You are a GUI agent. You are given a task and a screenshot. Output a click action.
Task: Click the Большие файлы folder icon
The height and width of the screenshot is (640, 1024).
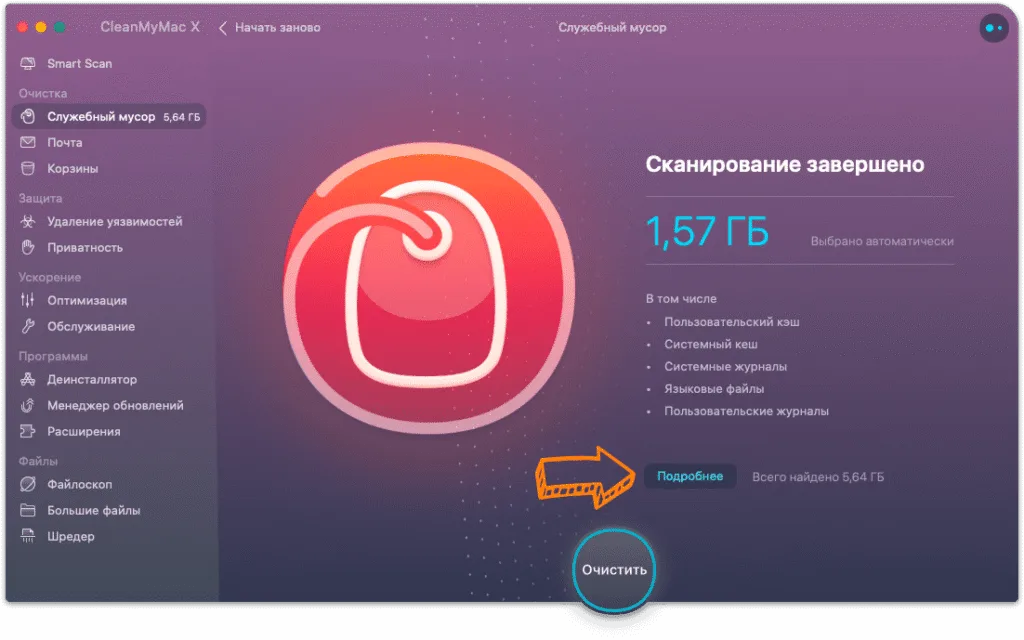[x=27, y=511]
